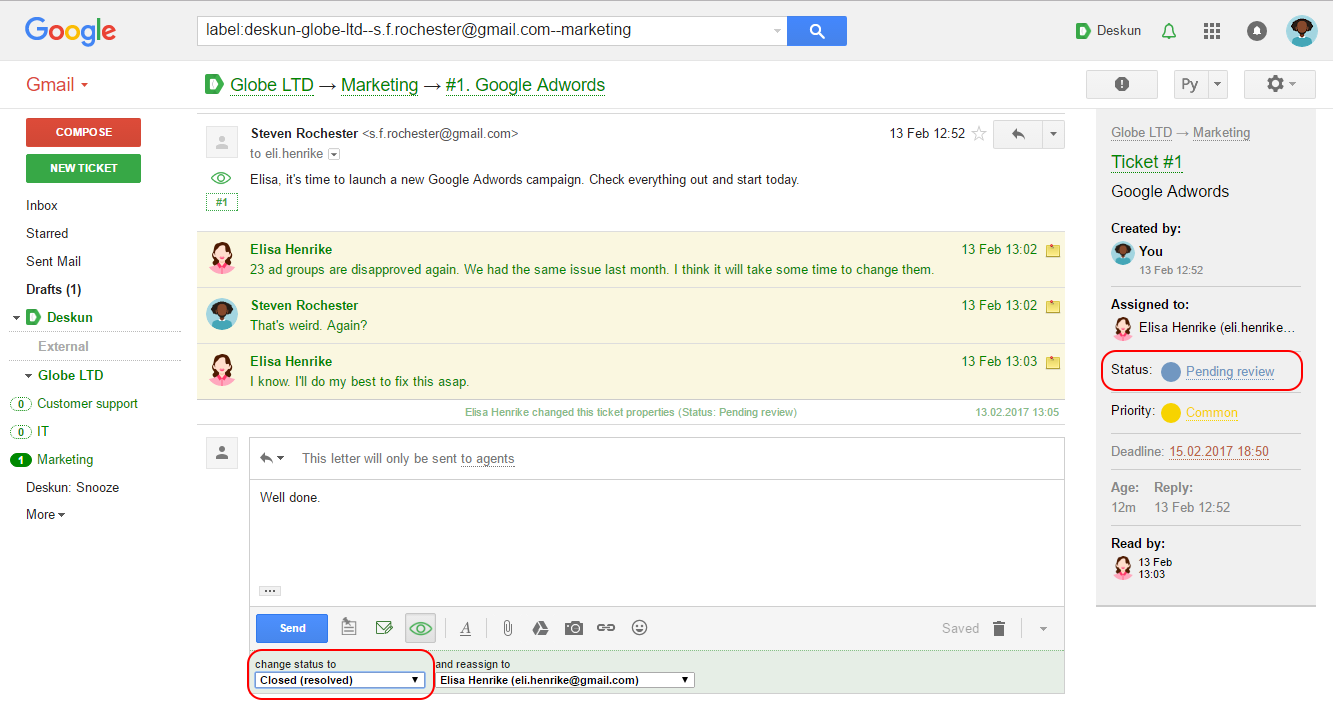Viewport: 1333px width, 711px height.
Task: Click note icon on Steven Rochester 'That's weird' comment
Action: (x=1052, y=306)
